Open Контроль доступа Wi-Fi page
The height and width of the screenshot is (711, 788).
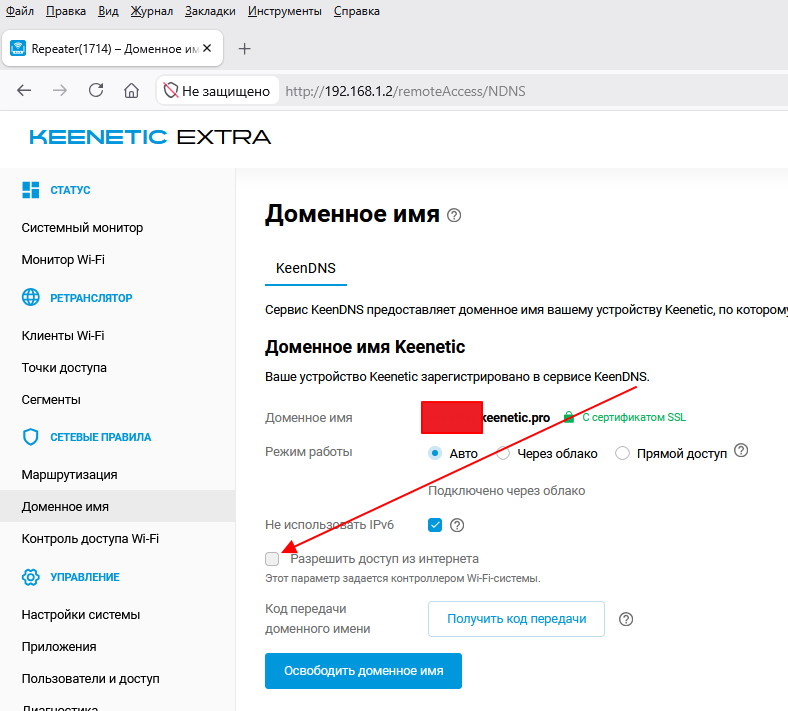point(90,539)
